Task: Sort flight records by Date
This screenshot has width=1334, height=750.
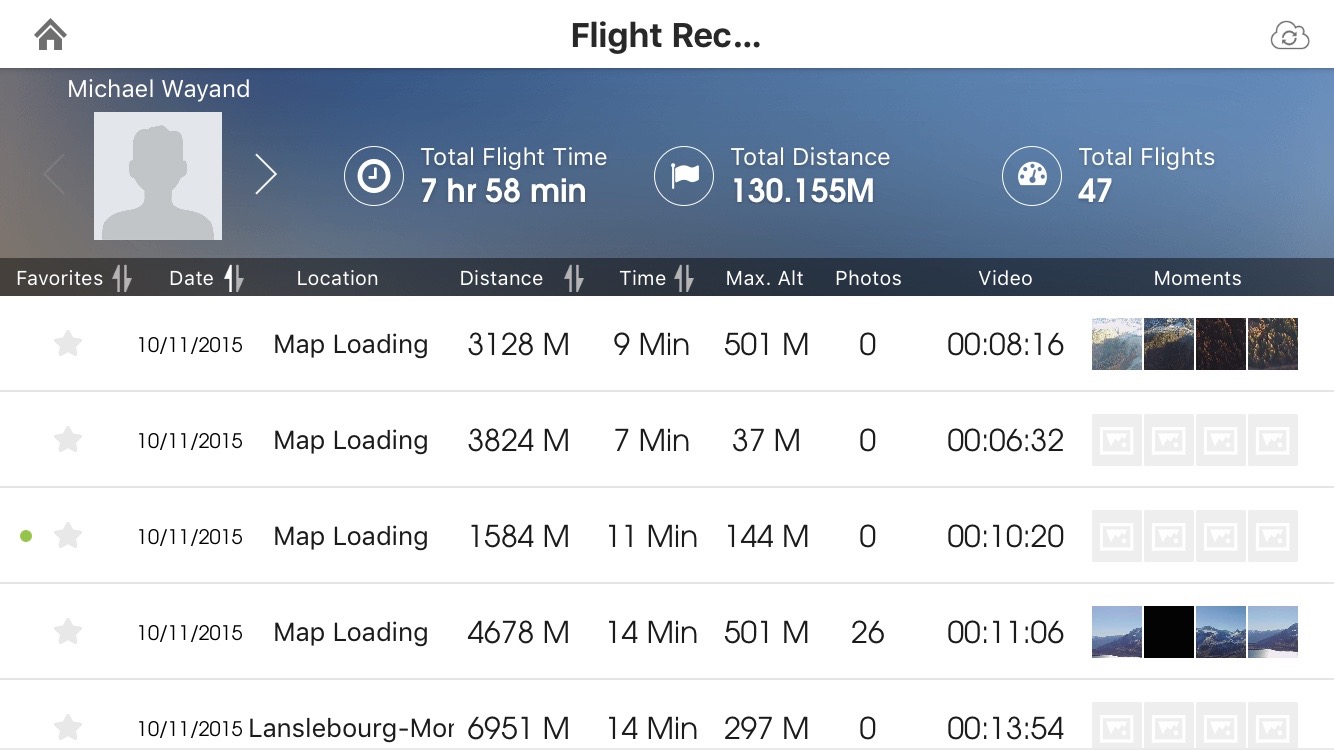Action: pos(206,279)
